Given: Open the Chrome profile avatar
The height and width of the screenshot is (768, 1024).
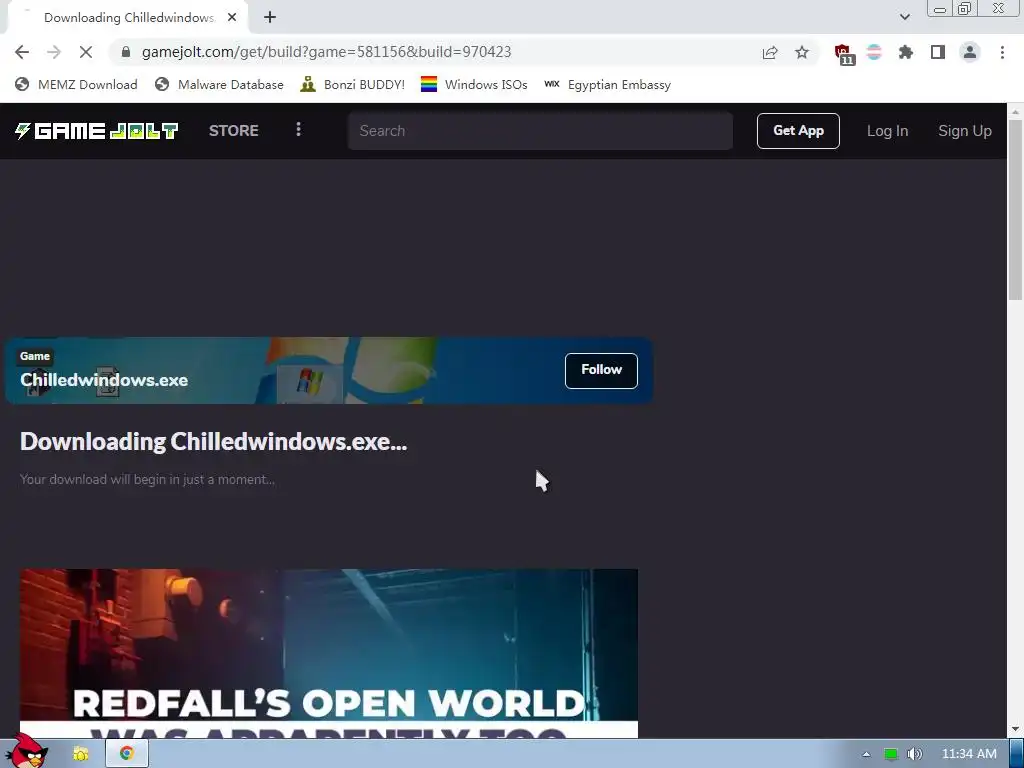Looking at the screenshot, I should tap(970, 52).
